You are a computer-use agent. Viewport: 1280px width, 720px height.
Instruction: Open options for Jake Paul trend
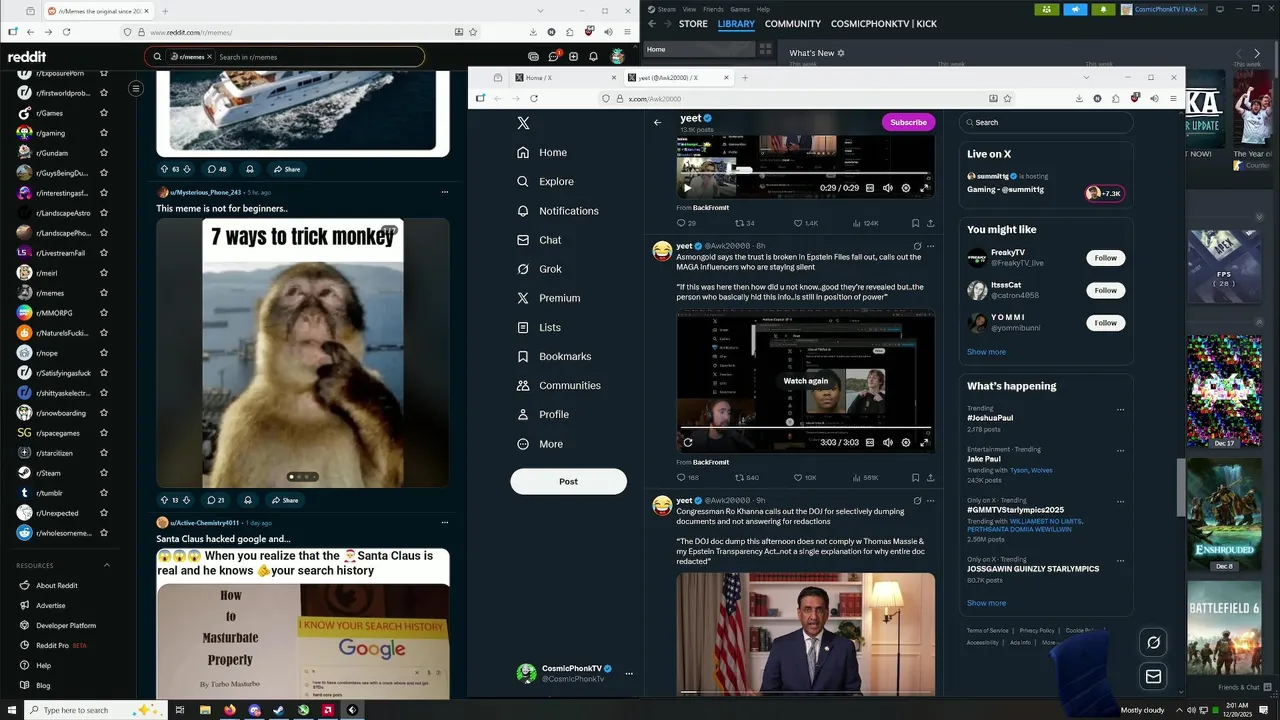1120,450
